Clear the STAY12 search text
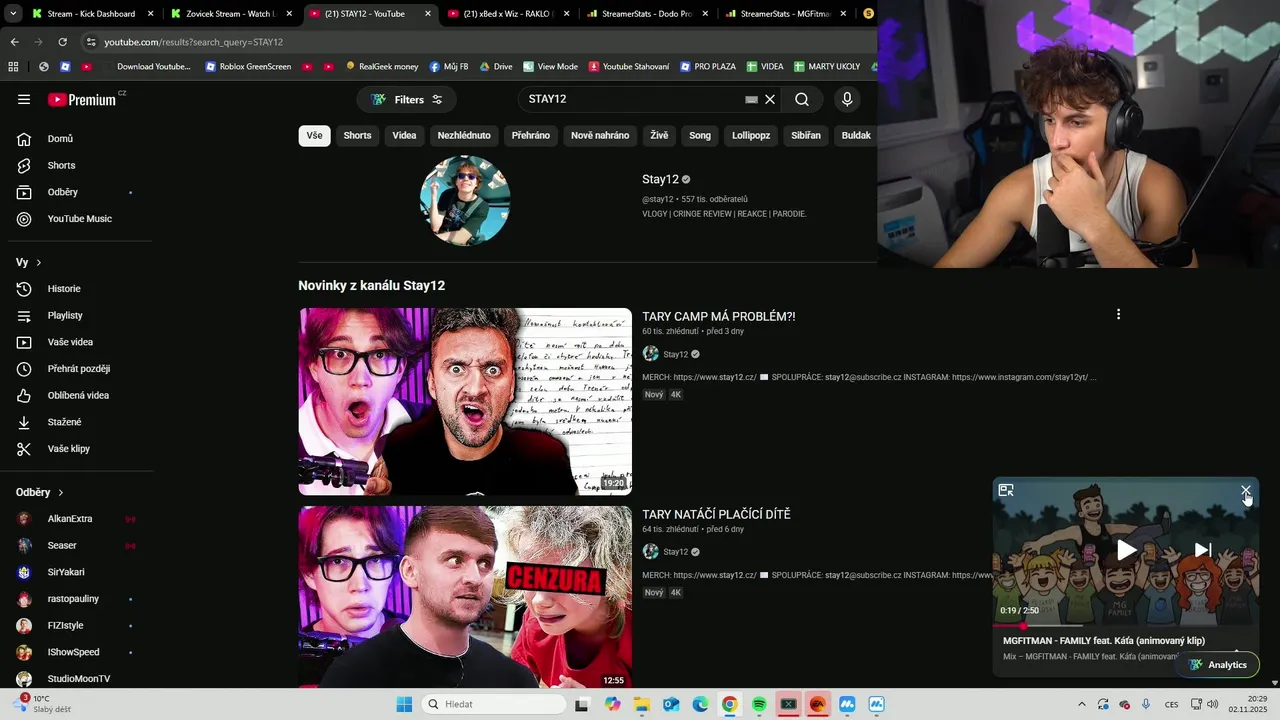The width and height of the screenshot is (1280, 720). [770, 99]
